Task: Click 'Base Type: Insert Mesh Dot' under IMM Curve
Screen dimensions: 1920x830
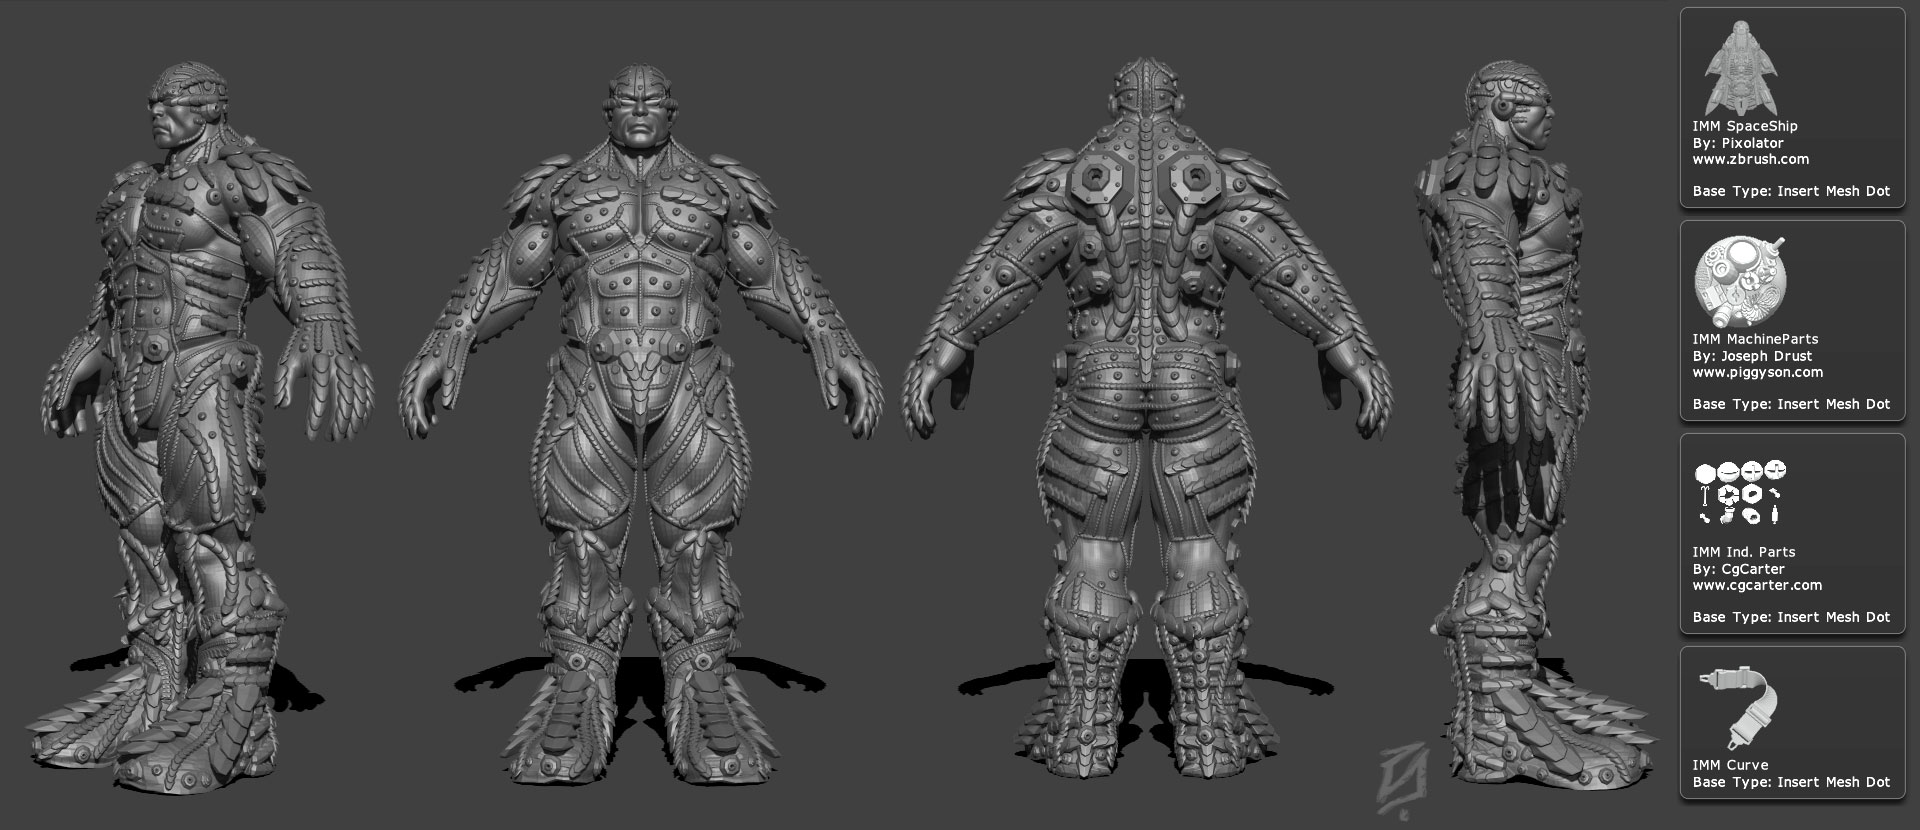Action: (1791, 782)
